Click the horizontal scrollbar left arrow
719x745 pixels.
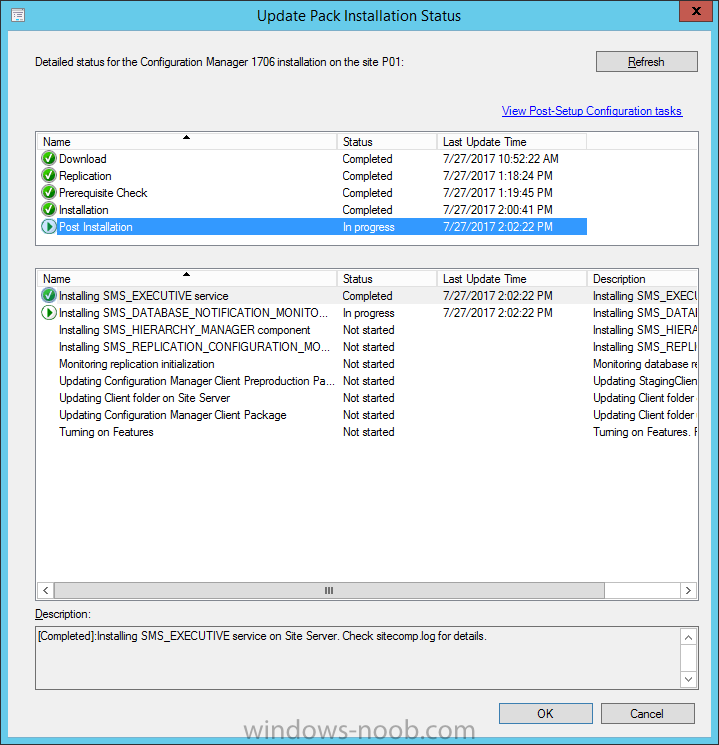tap(46, 591)
